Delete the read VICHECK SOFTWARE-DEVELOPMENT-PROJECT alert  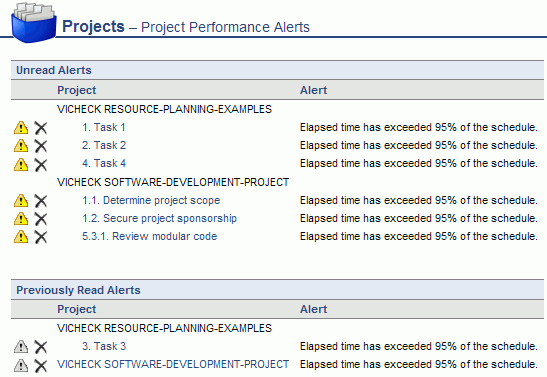pyautogui.click(x=41, y=366)
